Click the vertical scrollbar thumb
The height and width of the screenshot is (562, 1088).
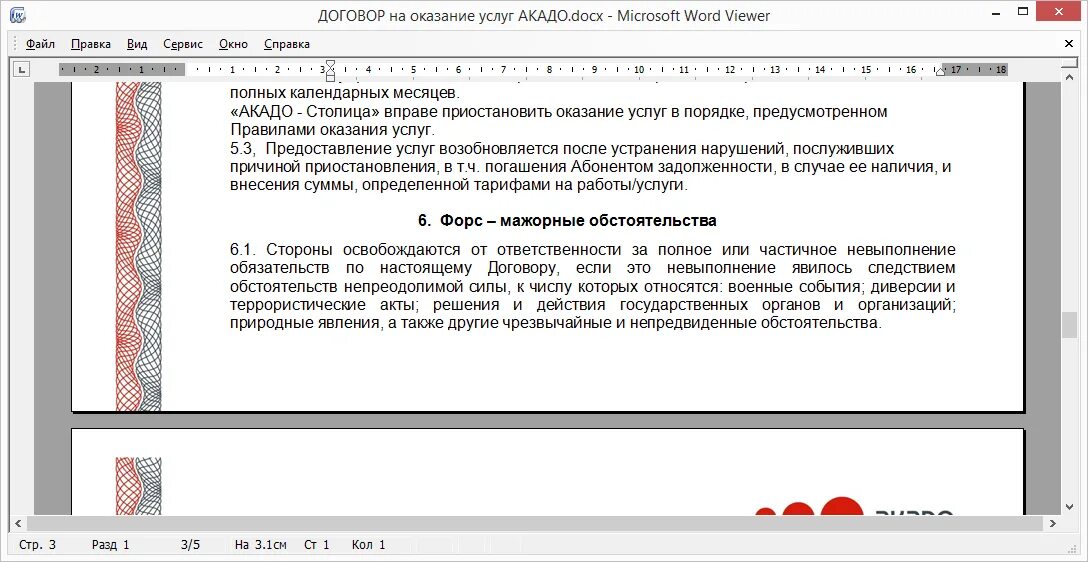click(x=1069, y=326)
